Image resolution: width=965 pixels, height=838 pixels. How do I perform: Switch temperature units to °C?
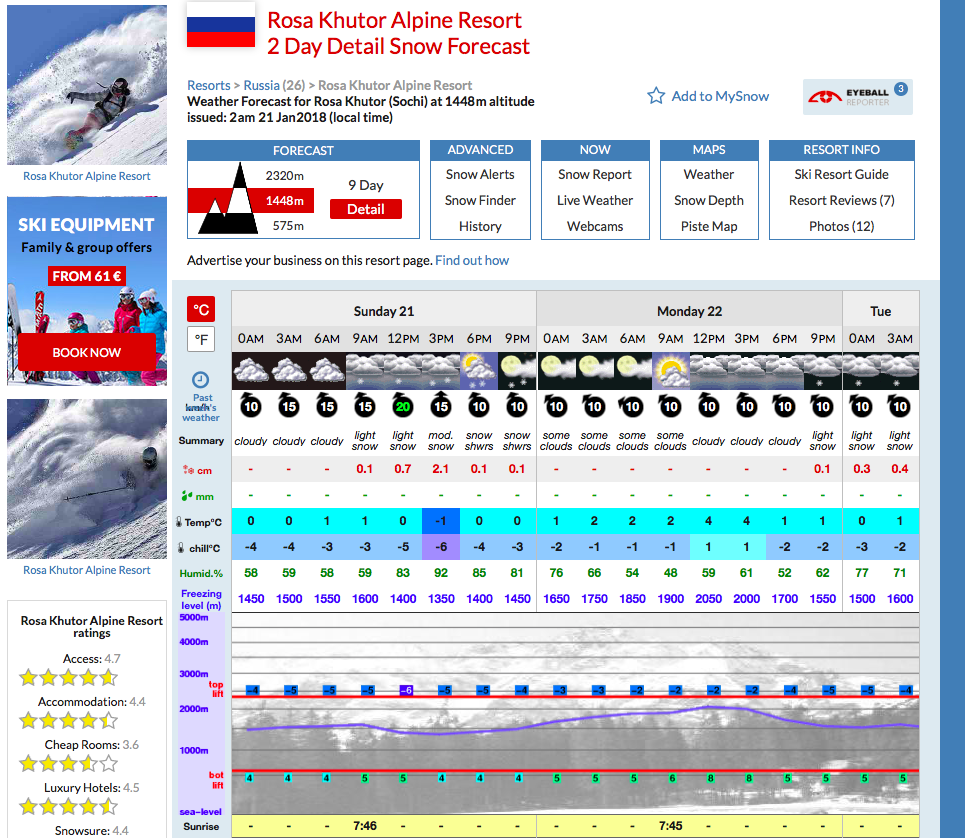coord(201,309)
